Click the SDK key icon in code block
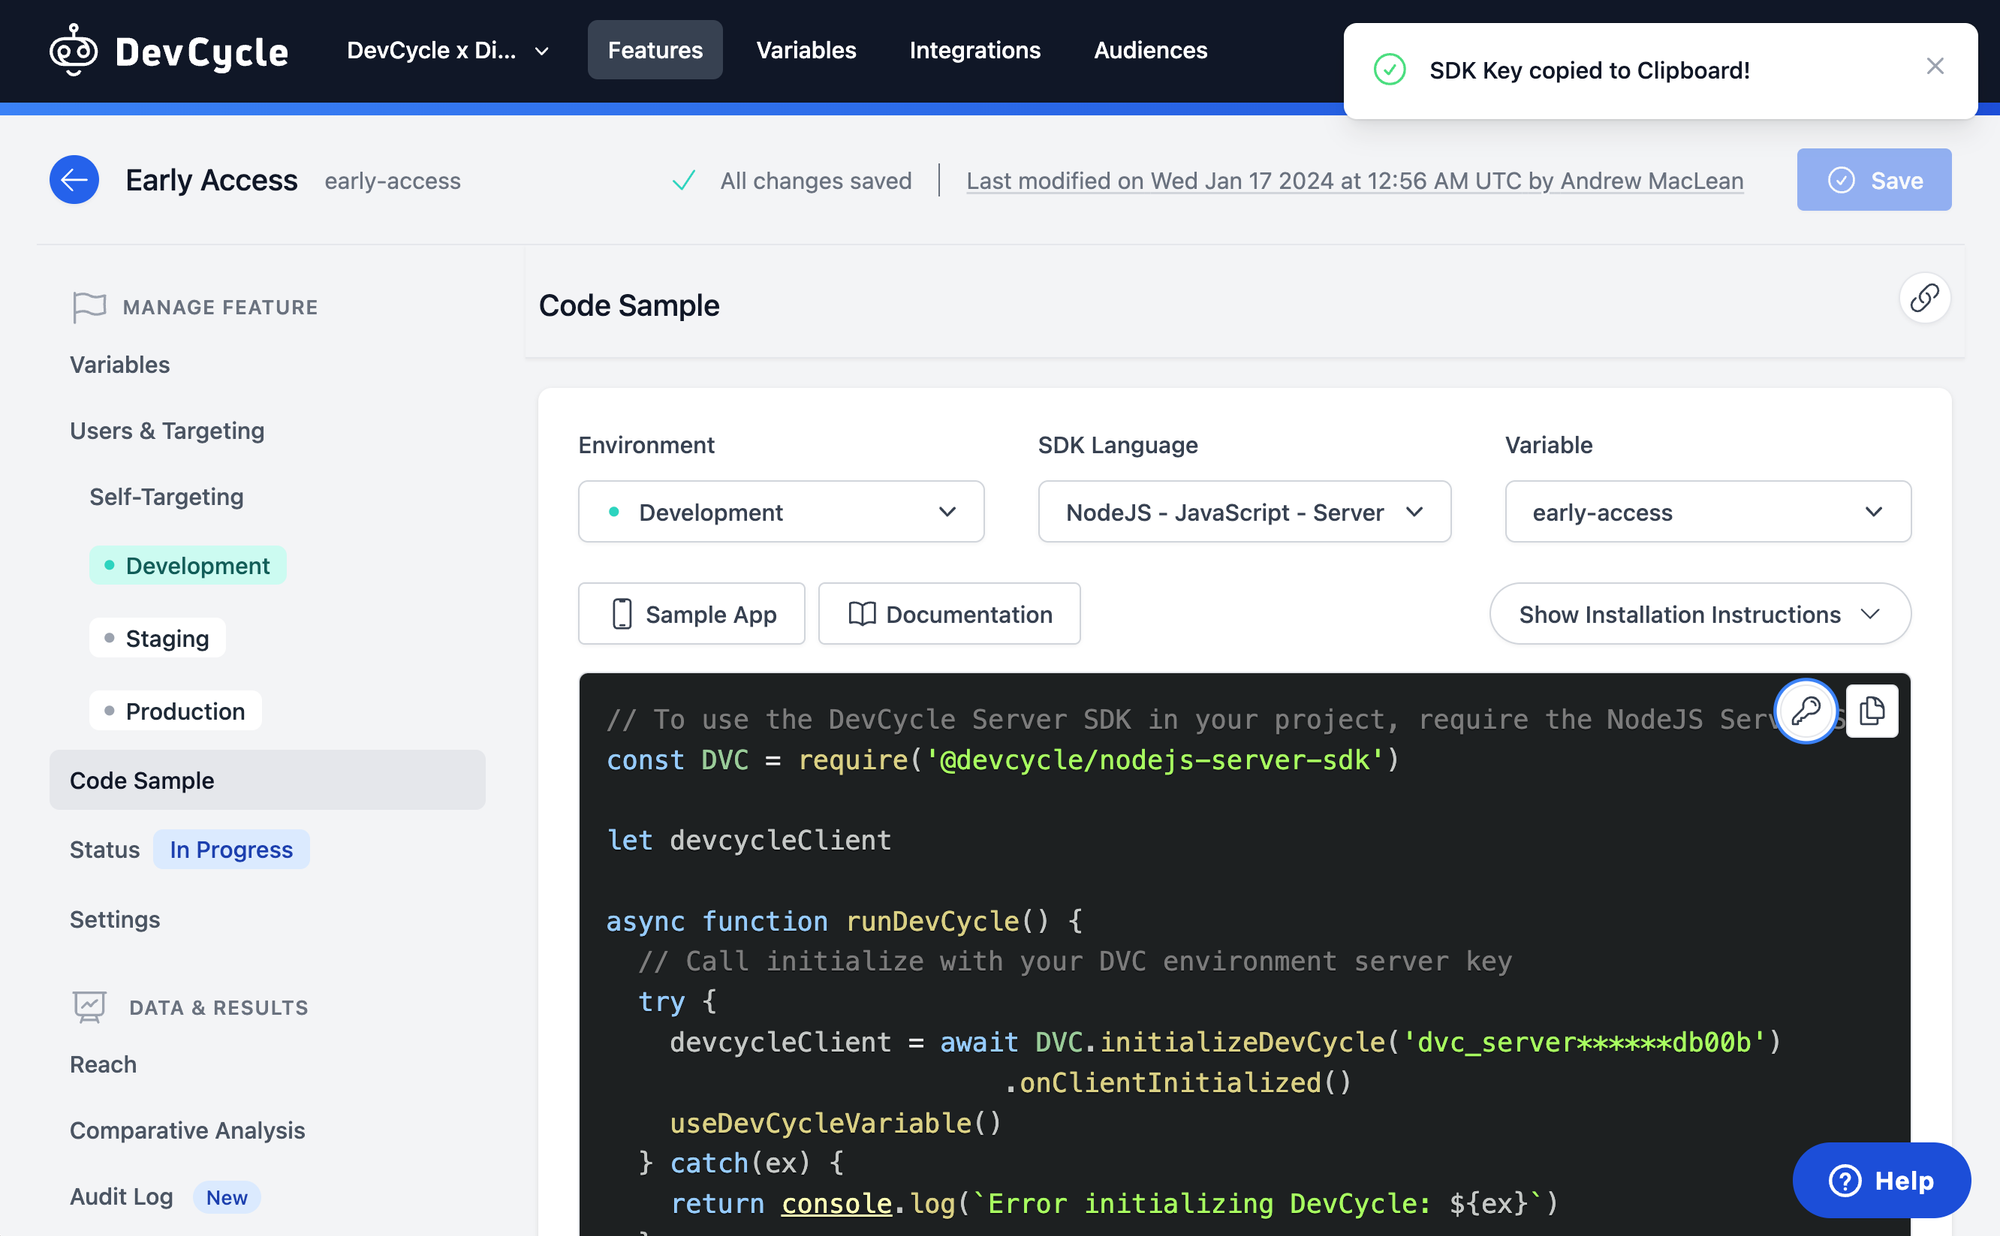This screenshot has height=1236, width=2000. point(1805,711)
